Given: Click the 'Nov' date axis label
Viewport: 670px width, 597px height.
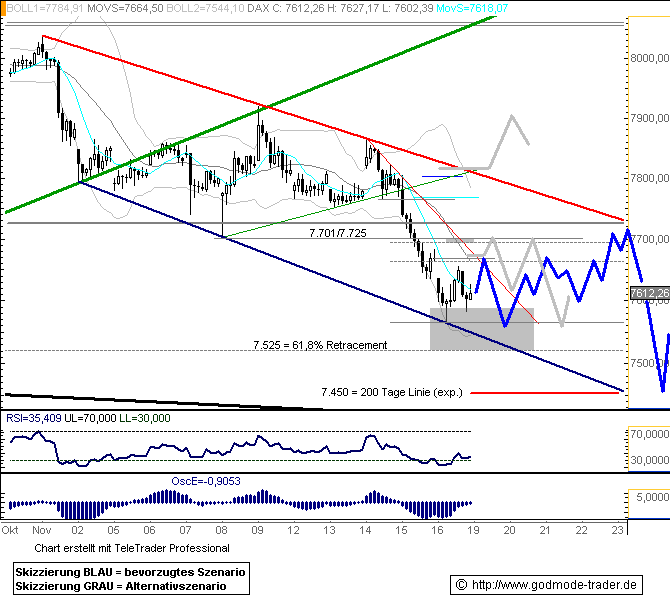Looking at the screenshot, I should tap(42, 530).
